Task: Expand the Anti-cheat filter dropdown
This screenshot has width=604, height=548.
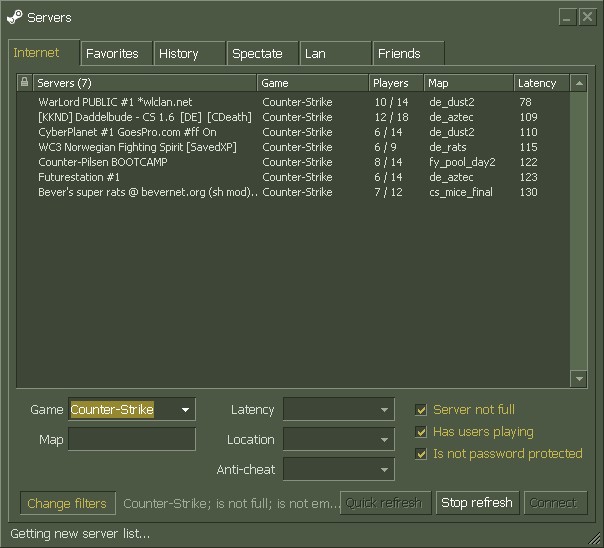Action: click(339, 469)
